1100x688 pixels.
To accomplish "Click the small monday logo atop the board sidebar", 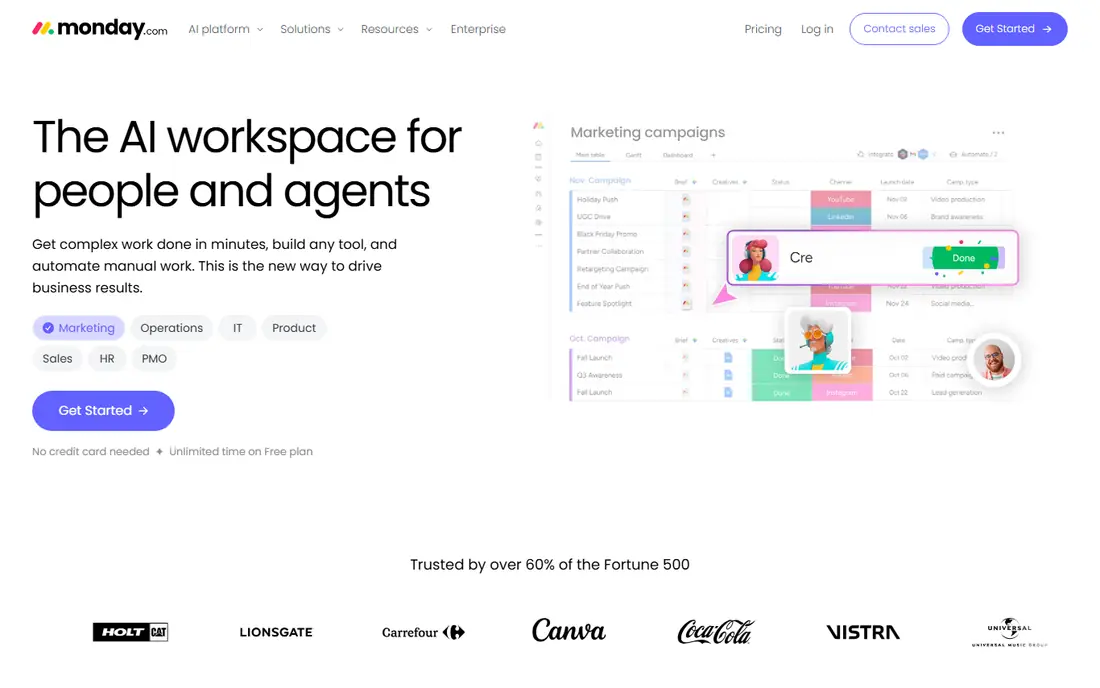I will click(538, 126).
